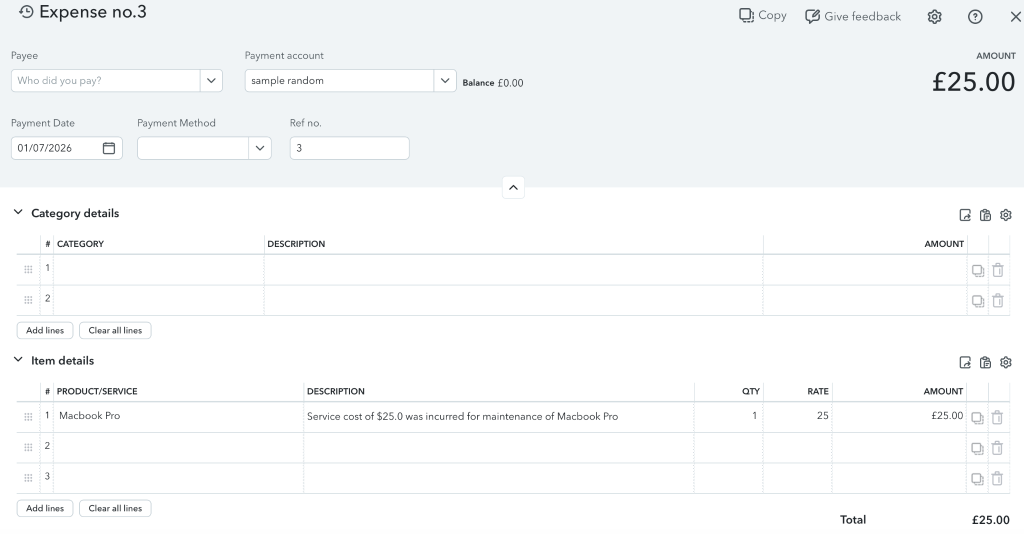Click Add lines under Item details
Screen dimensions: 1024x534
coord(45,509)
